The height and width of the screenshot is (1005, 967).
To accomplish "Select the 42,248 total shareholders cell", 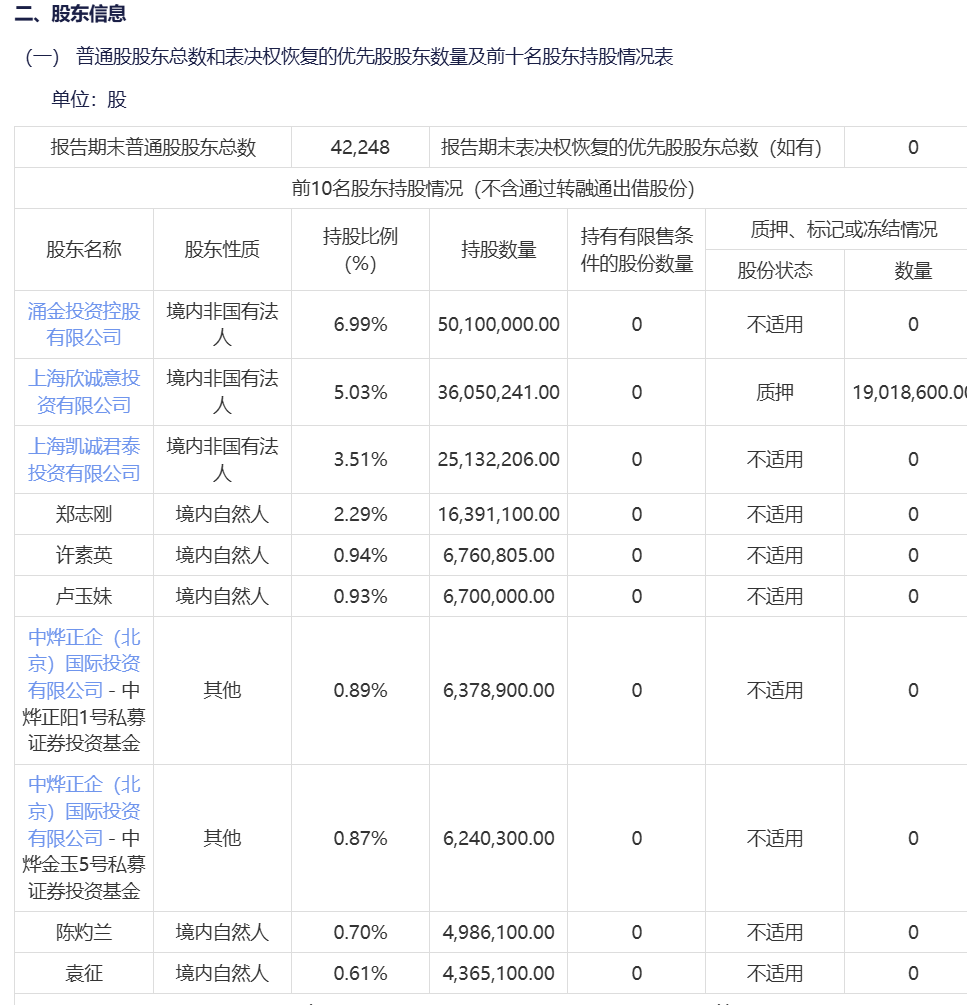I will (x=360, y=147).
